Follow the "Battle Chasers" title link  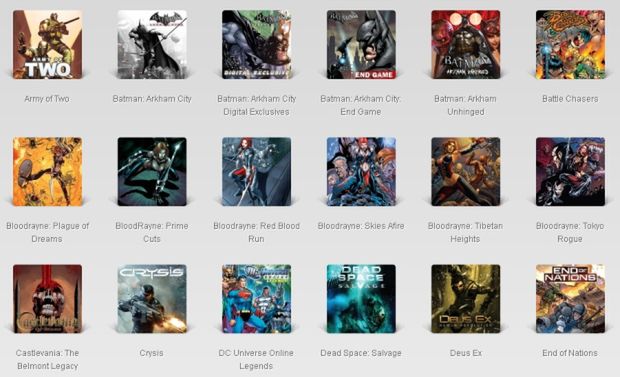click(x=570, y=99)
